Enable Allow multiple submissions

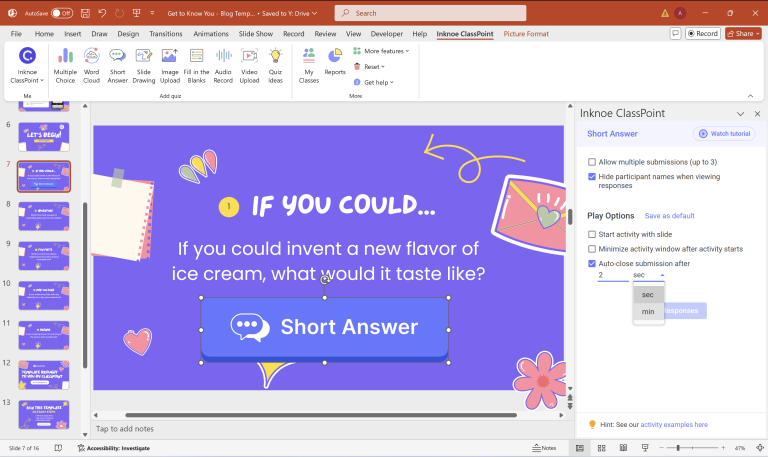[592, 162]
